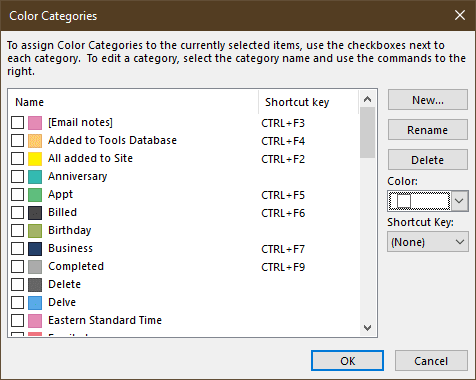Toggle the Delete category checkbox
Screen dimensions: 476x380
[17, 285]
